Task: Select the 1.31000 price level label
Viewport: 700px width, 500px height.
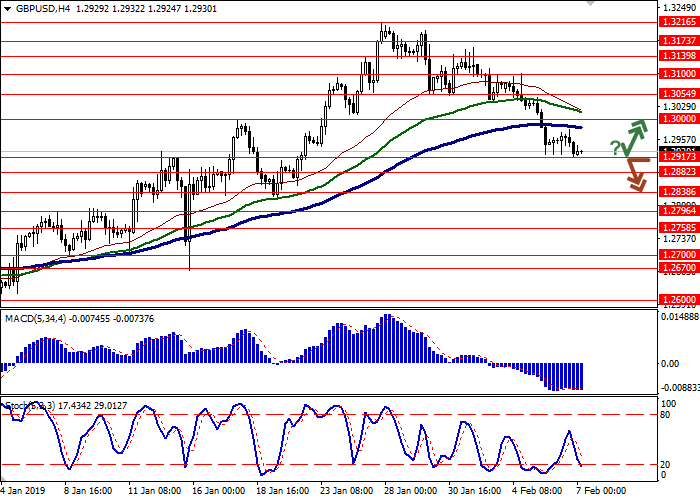Action: click(x=678, y=73)
